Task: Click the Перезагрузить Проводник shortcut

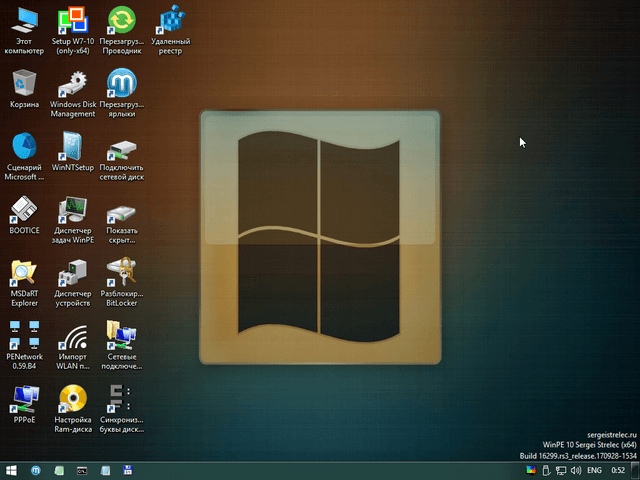Action: coord(122,20)
